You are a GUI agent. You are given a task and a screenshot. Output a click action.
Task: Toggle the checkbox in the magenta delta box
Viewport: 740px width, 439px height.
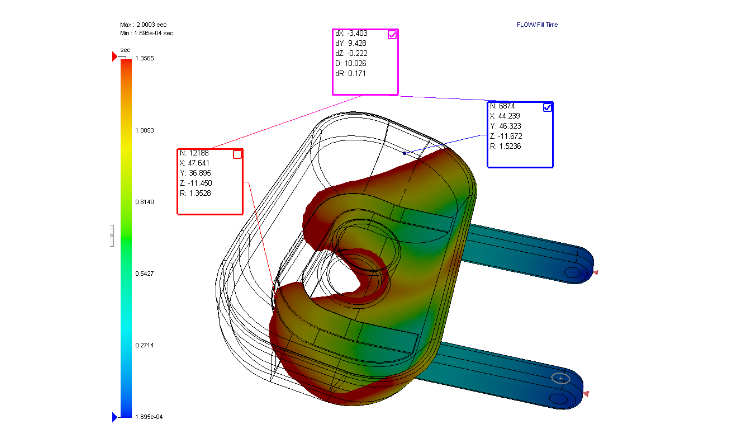coord(392,35)
